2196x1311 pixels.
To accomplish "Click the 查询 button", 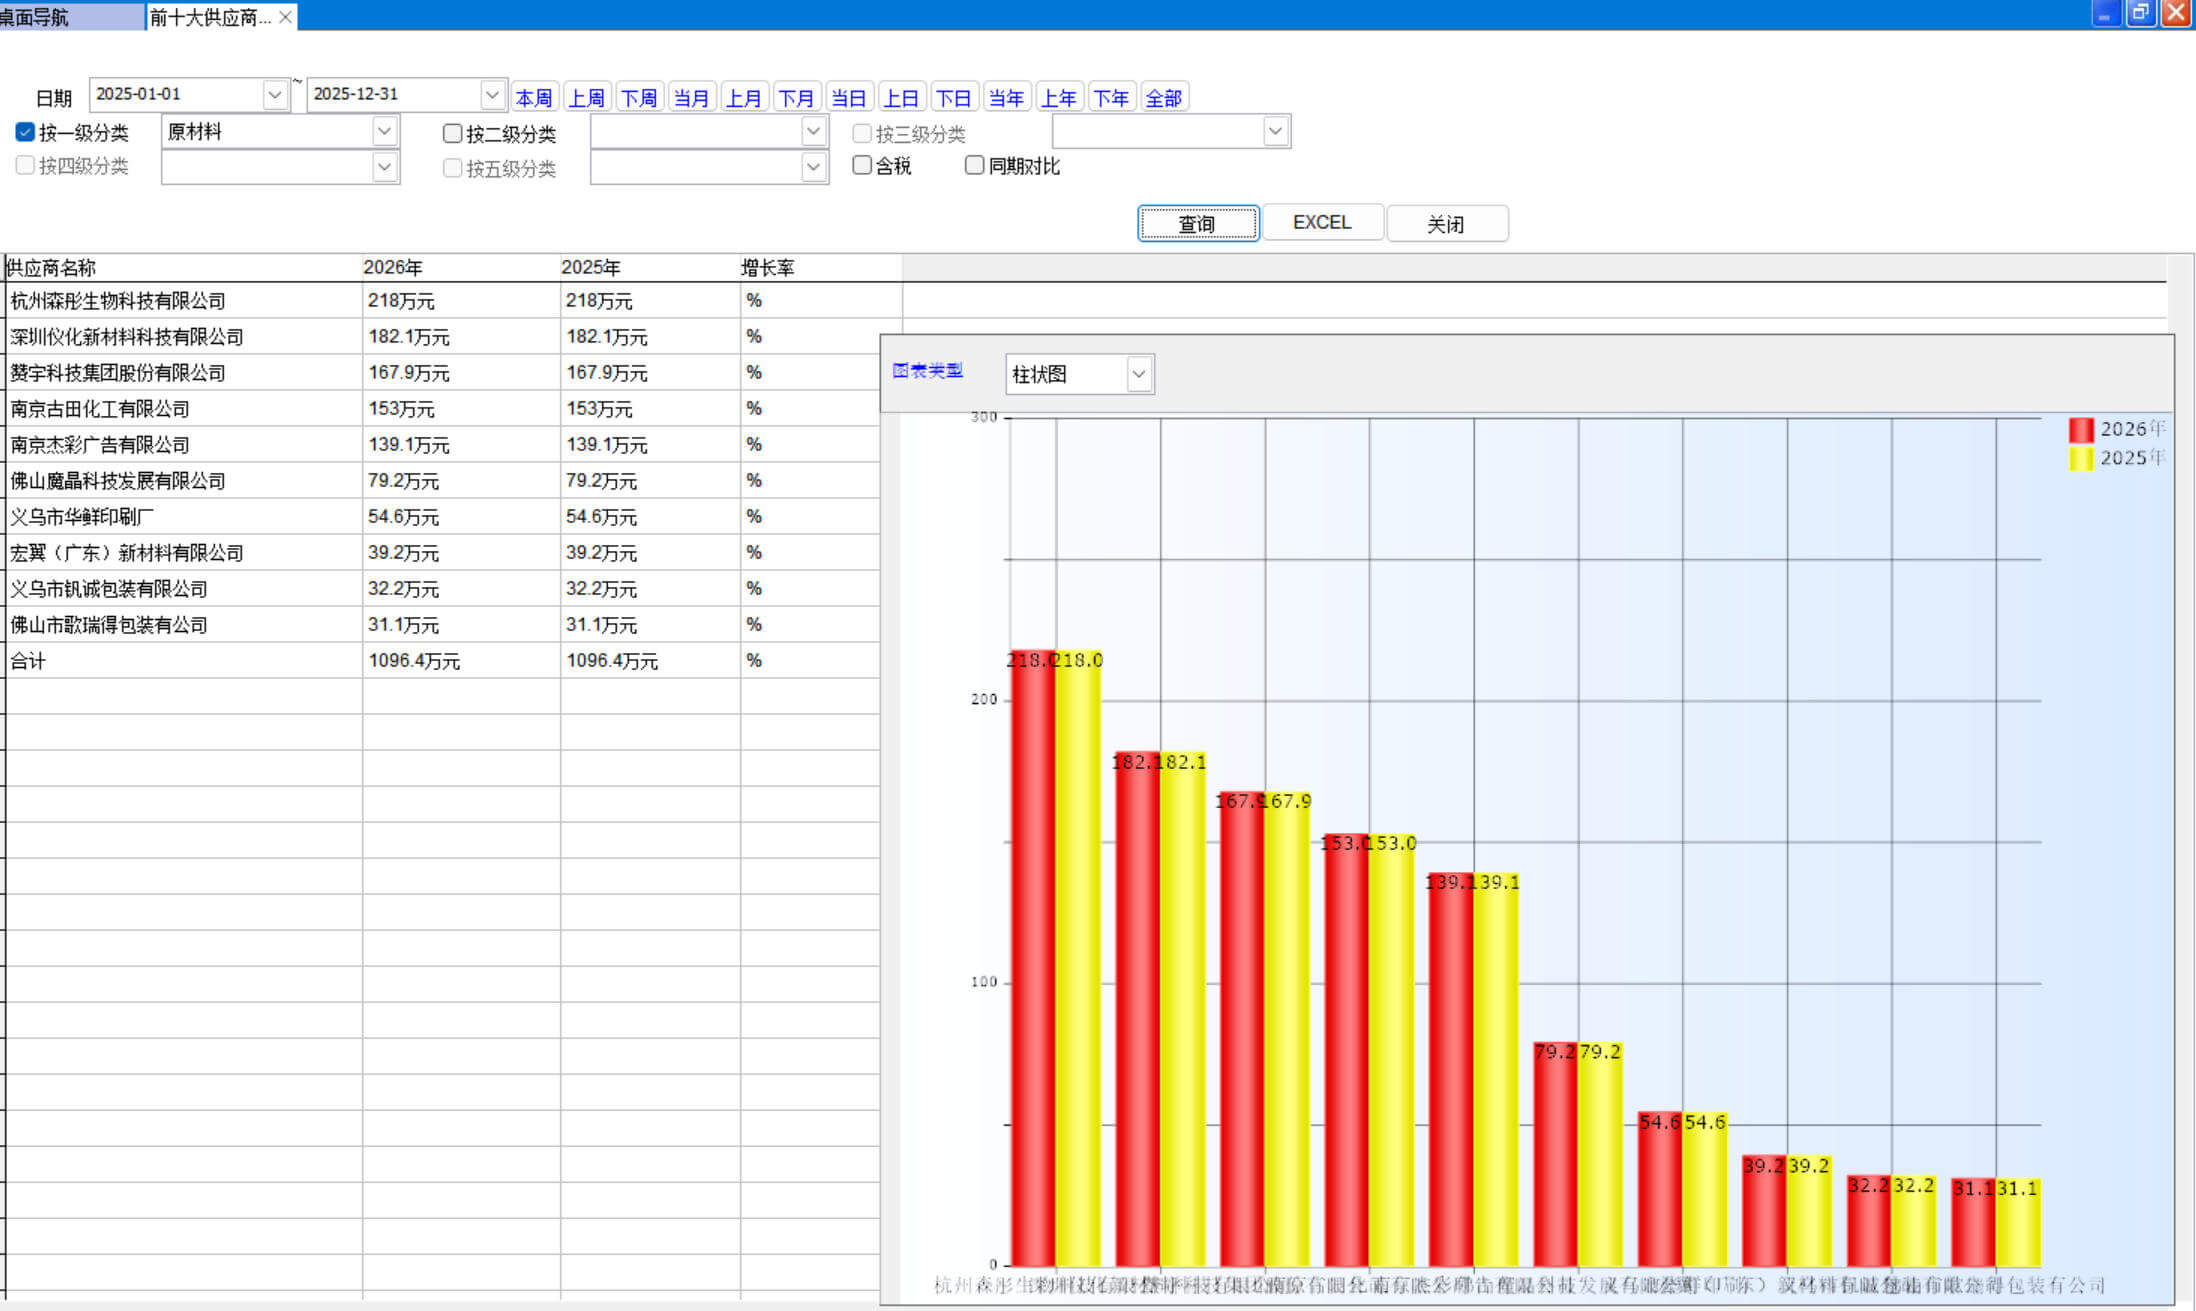I will [x=1197, y=223].
